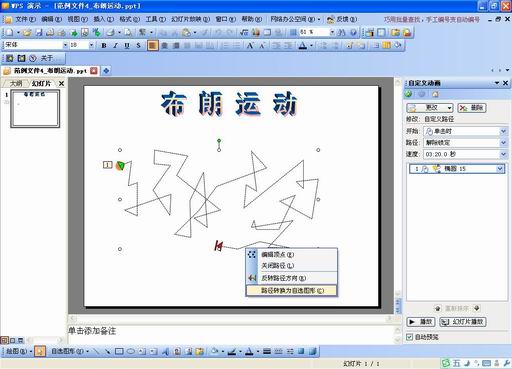The width and height of the screenshot is (512, 369).
Task: Expand the 速度 speed dropdown
Action: (x=465, y=154)
